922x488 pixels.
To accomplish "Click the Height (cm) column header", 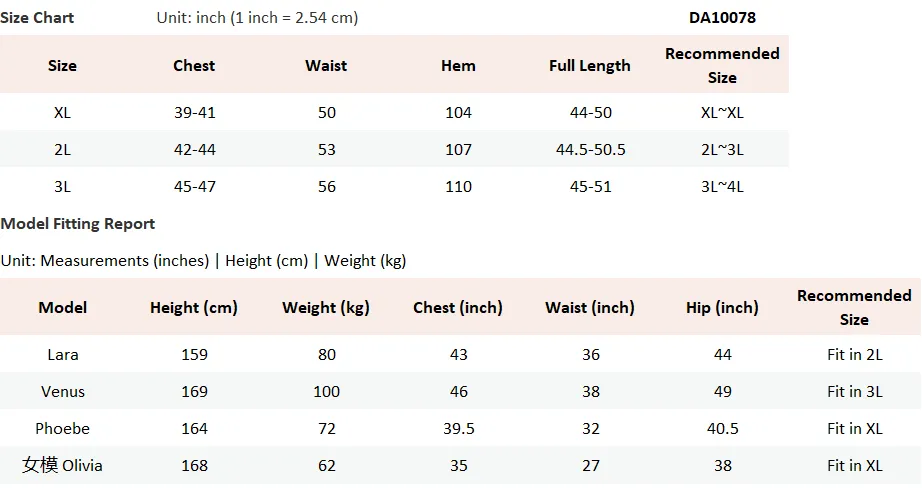I will (194, 307).
